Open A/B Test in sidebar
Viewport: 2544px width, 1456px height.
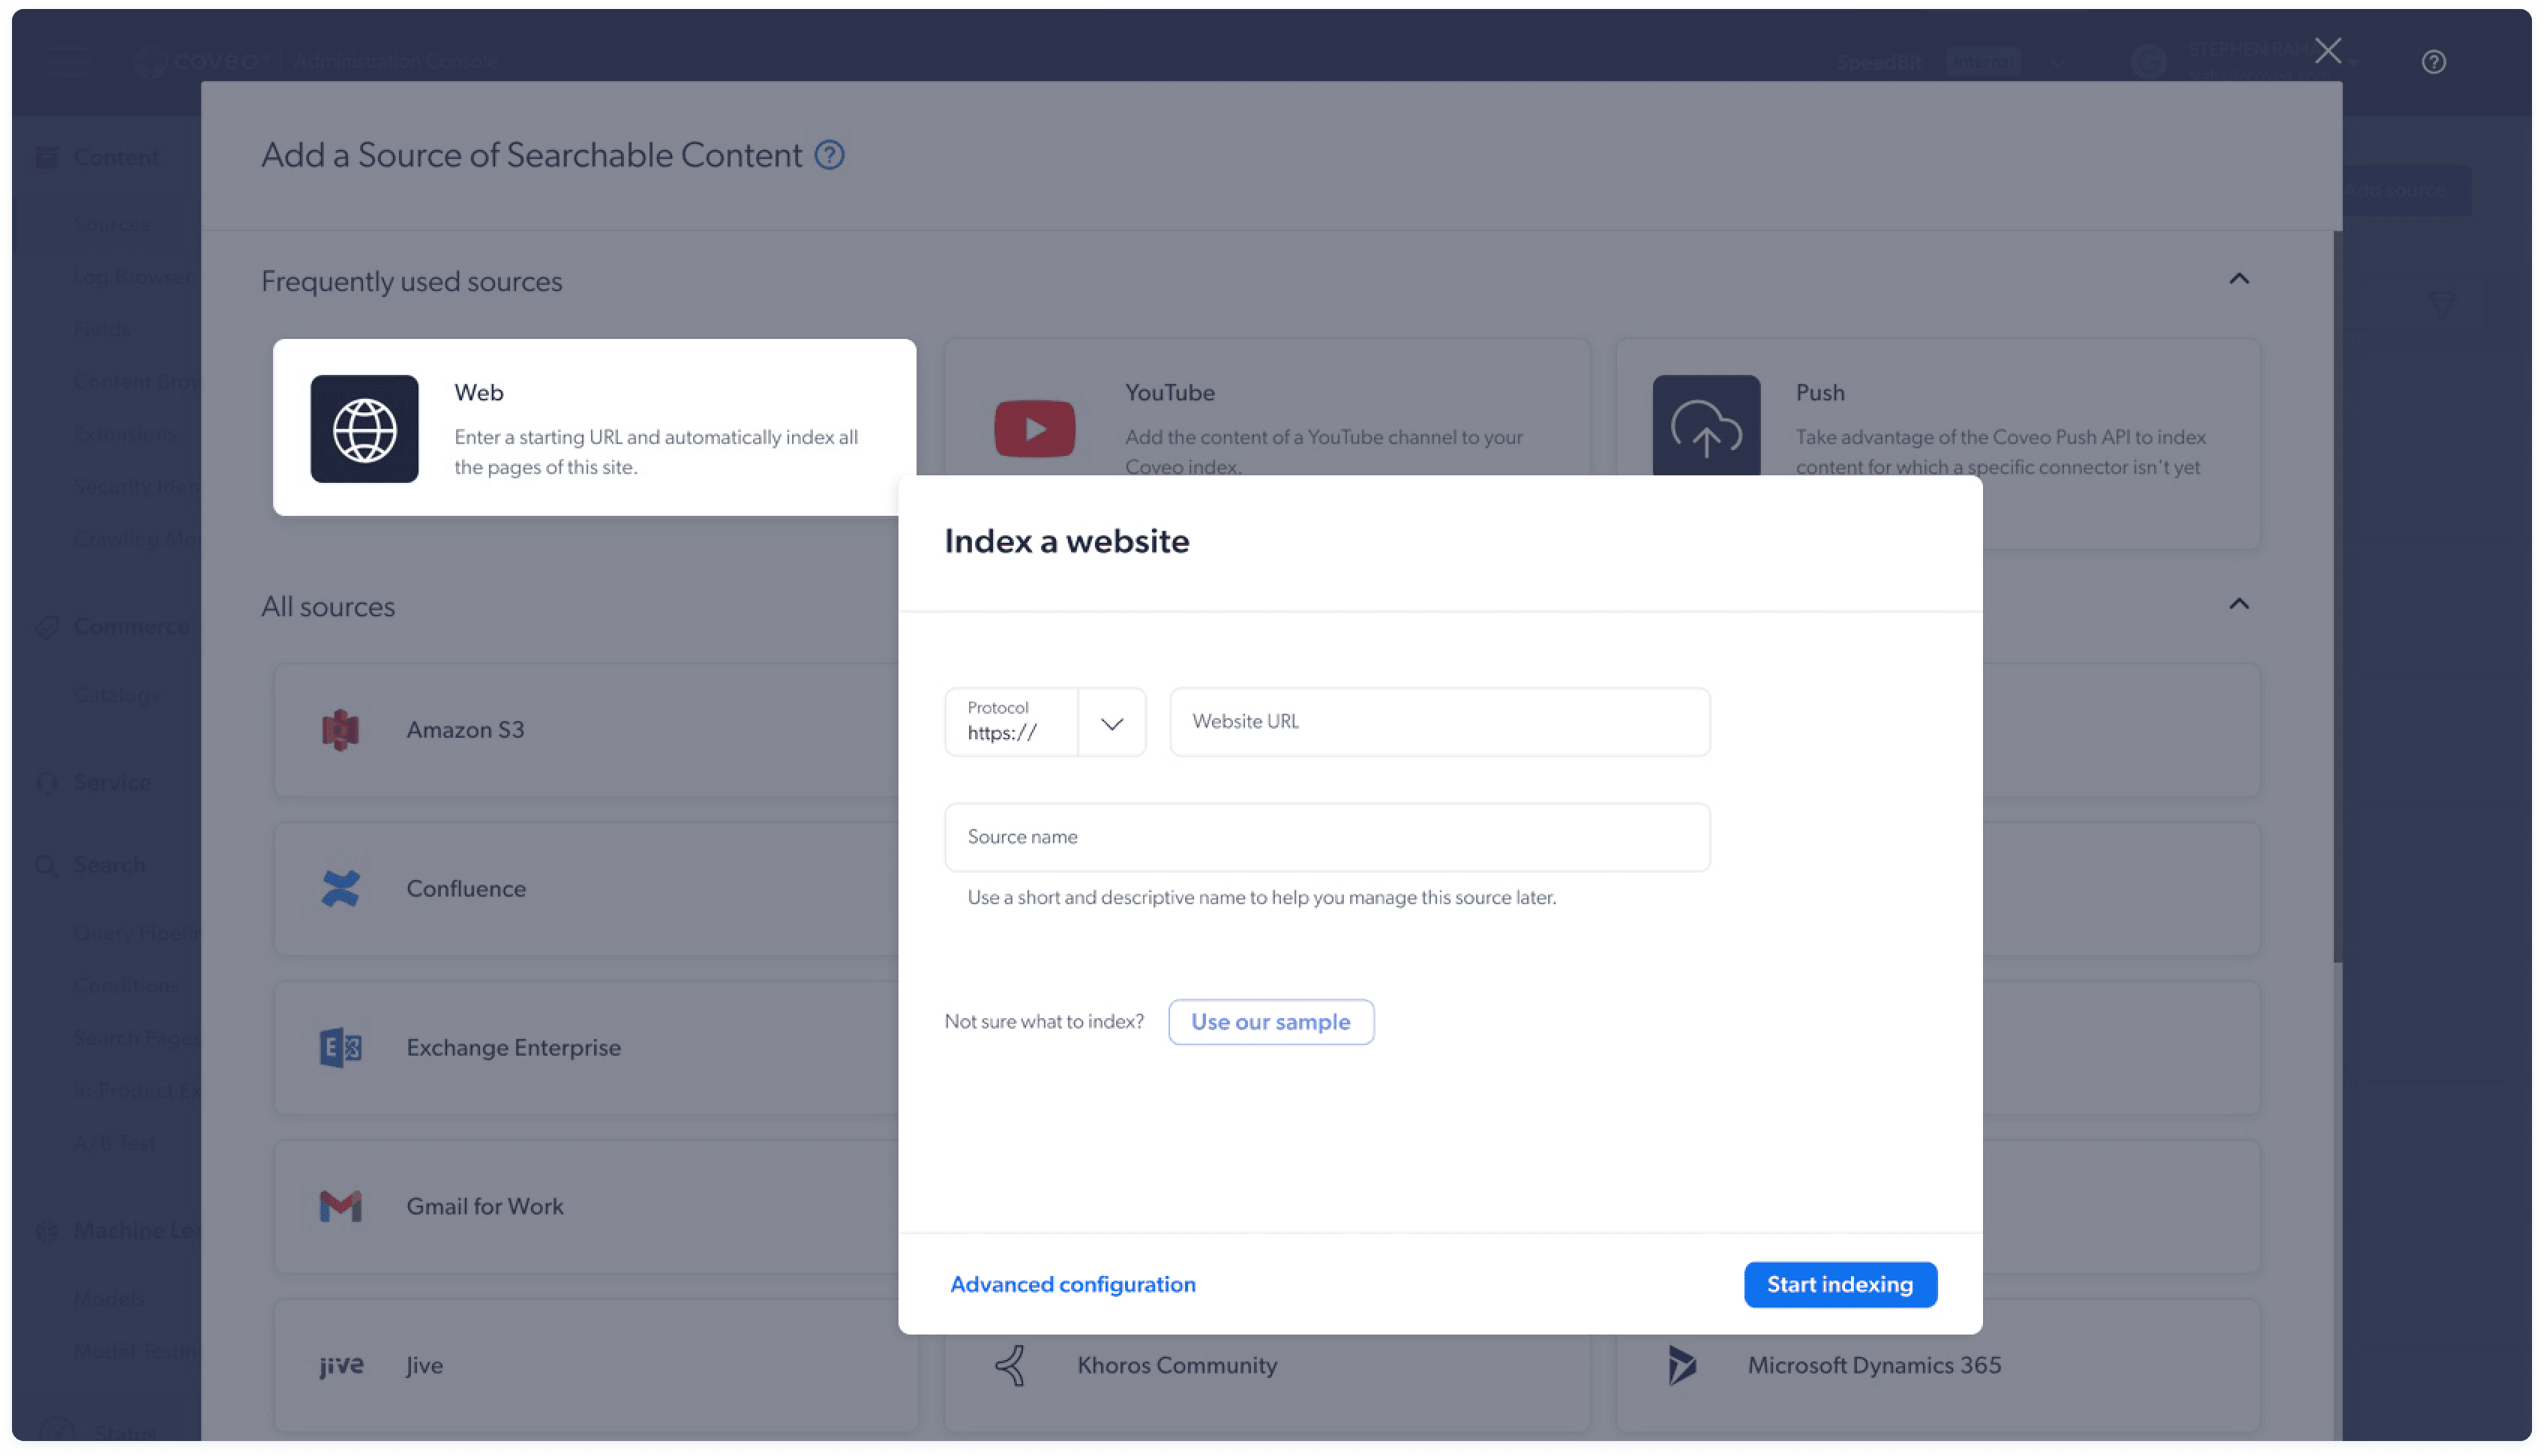point(114,1143)
